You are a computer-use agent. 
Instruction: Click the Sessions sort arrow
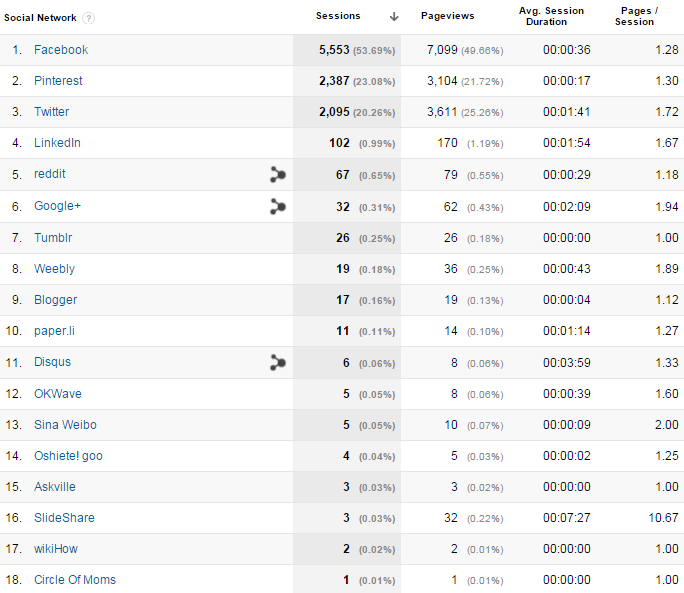(x=394, y=16)
